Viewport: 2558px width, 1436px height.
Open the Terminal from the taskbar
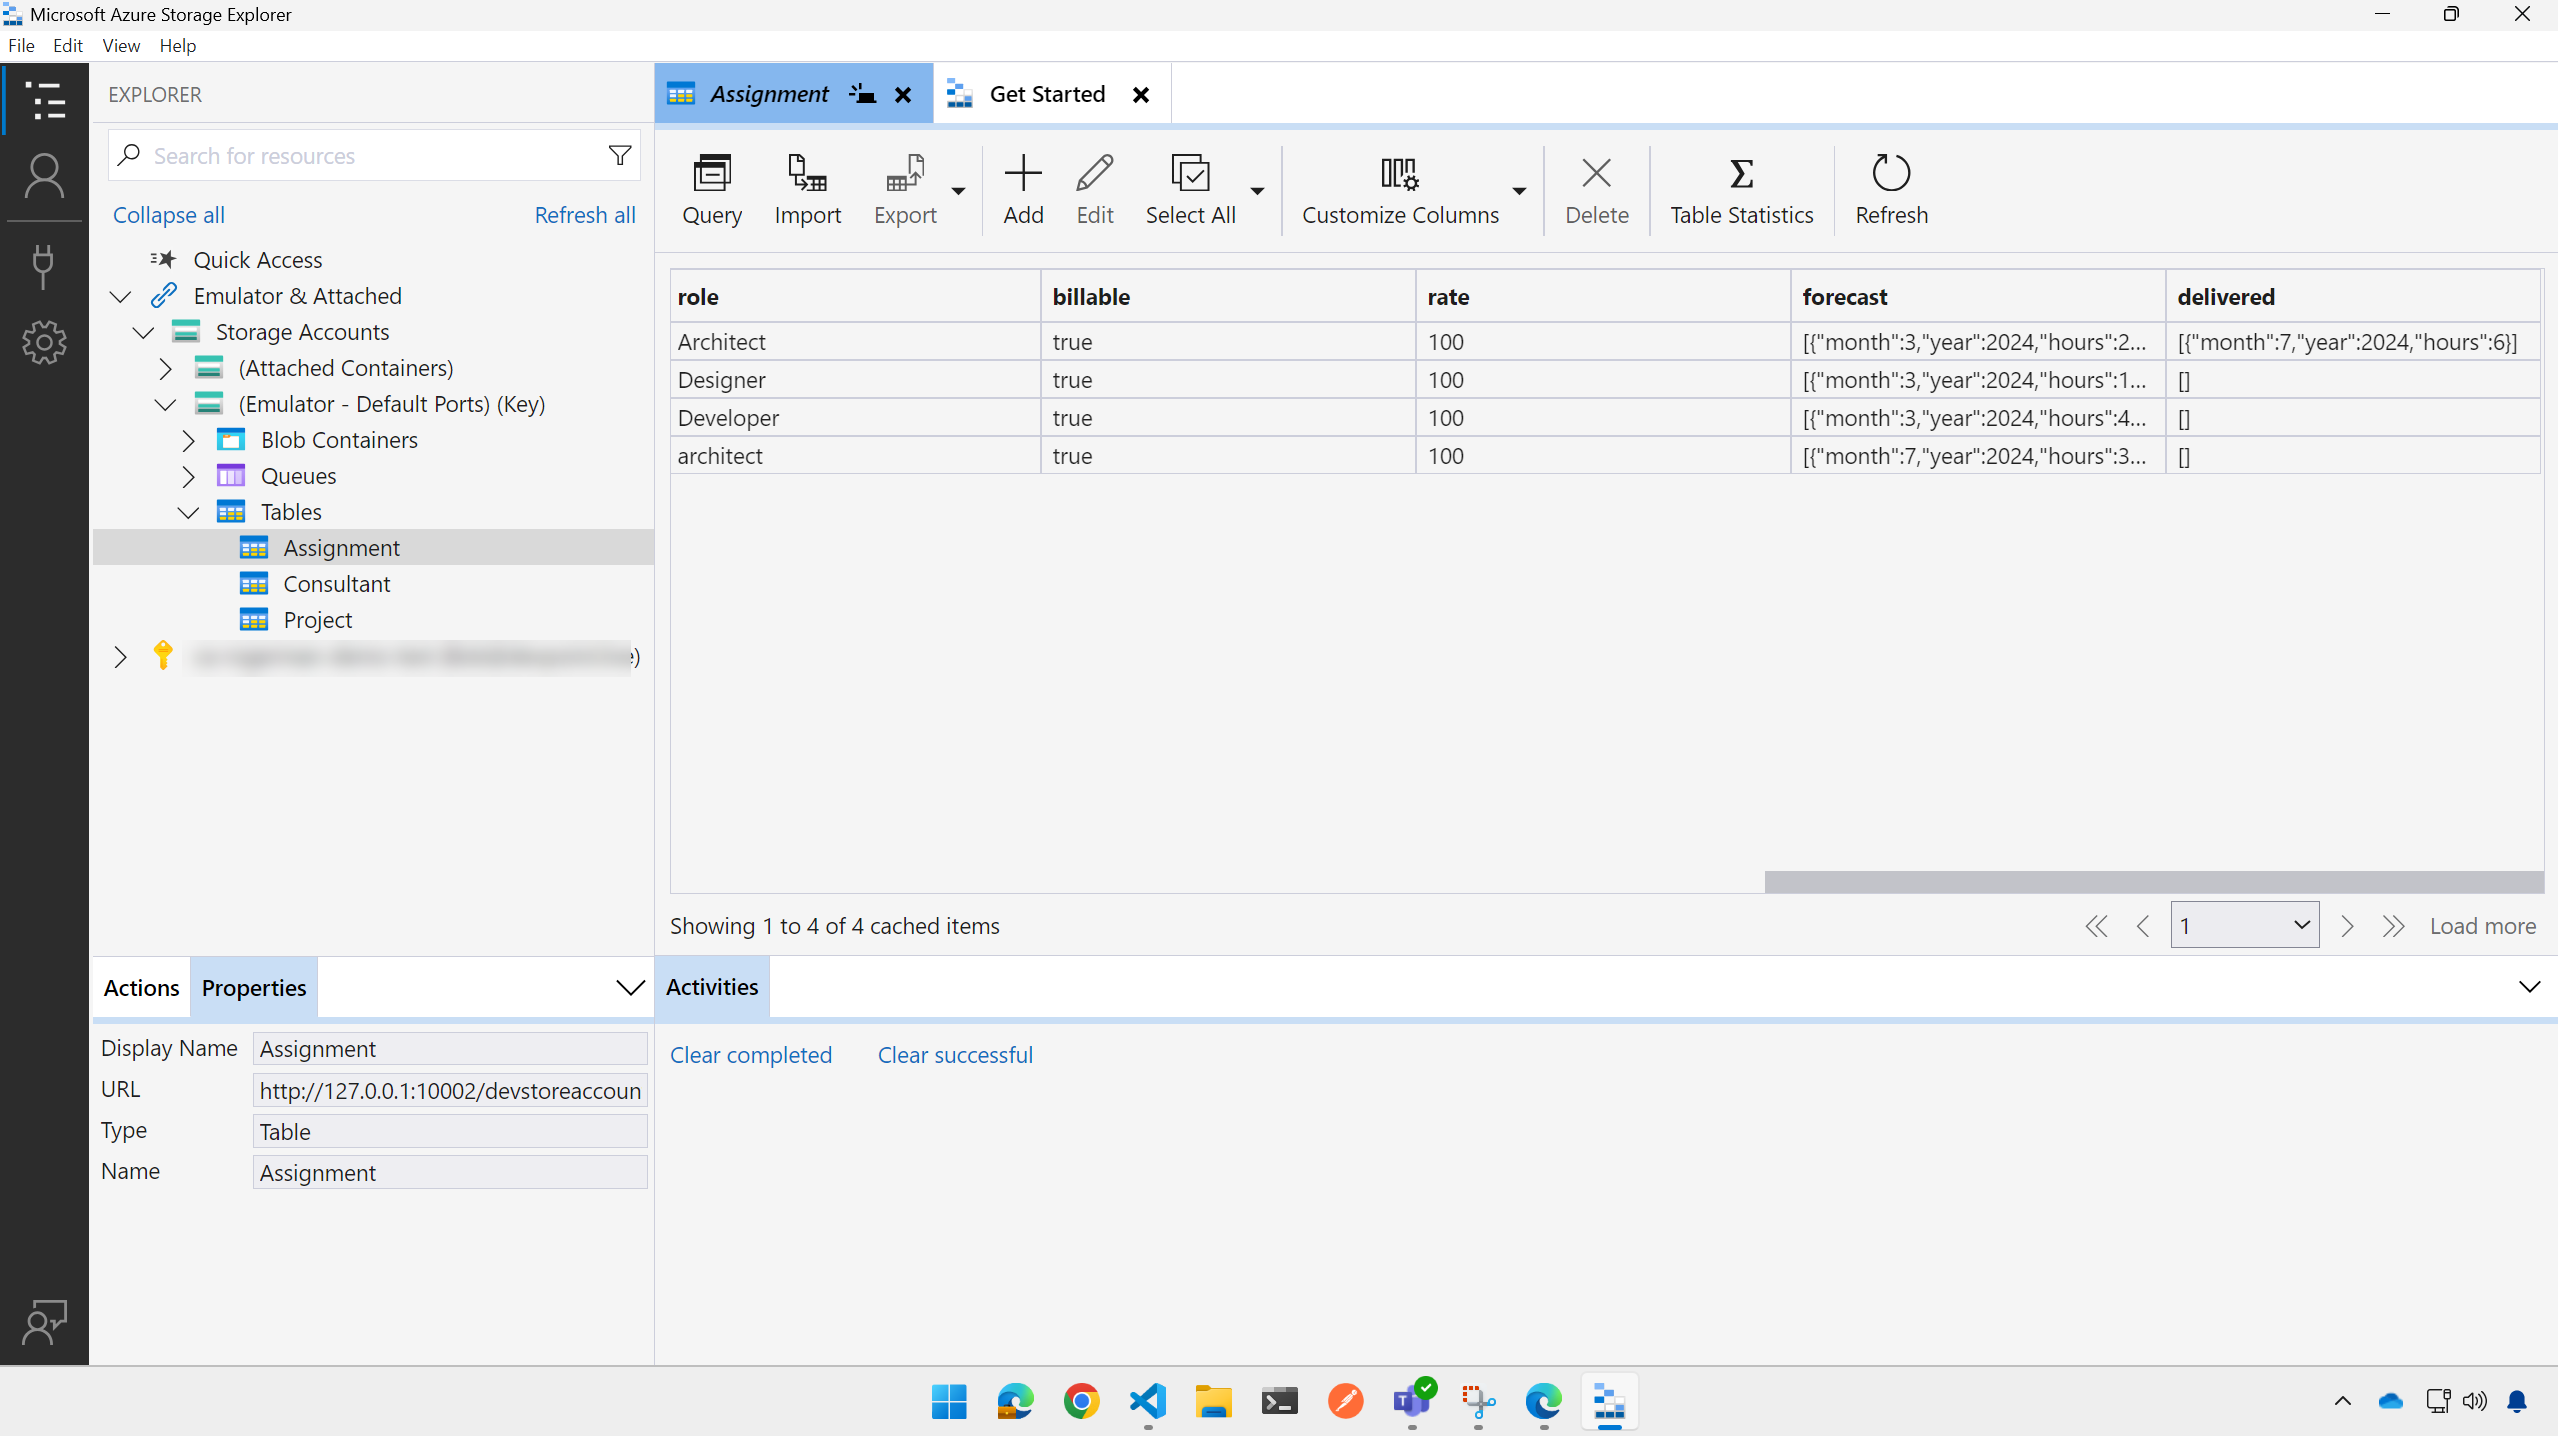[x=1279, y=1401]
